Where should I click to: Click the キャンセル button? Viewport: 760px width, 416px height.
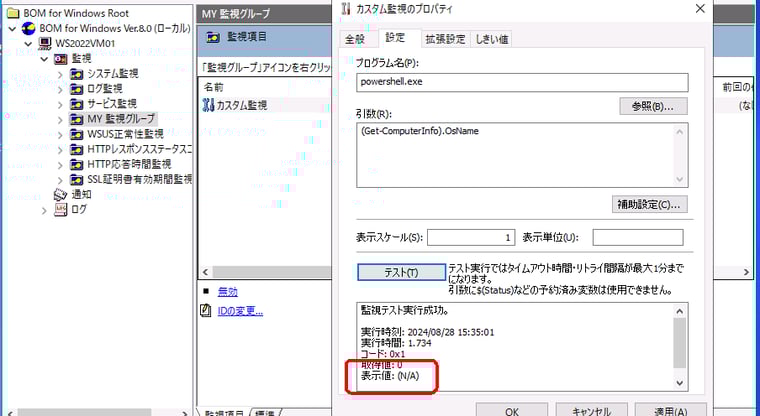pos(591,410)
